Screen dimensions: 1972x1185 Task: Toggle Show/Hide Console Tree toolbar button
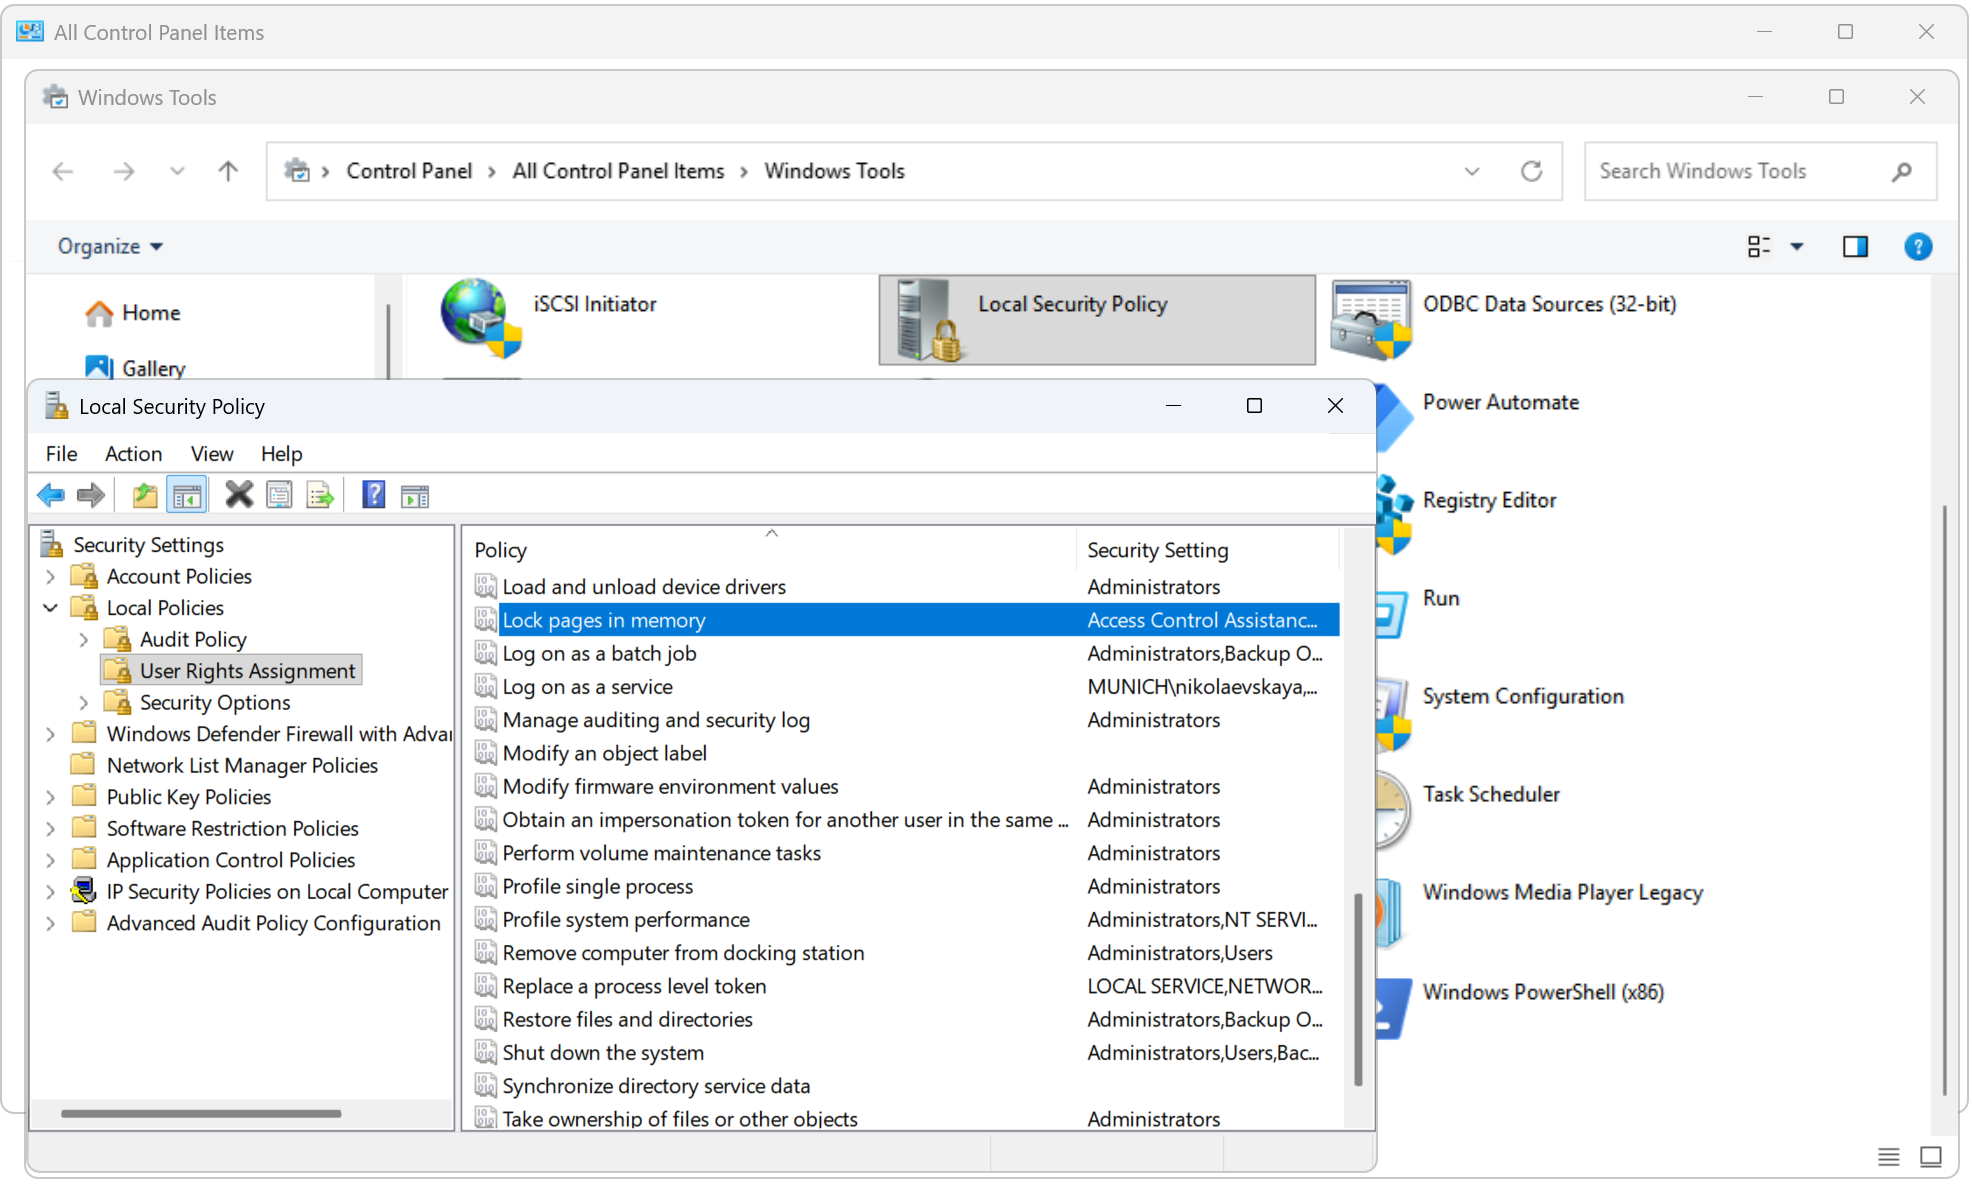coord(187,495)
